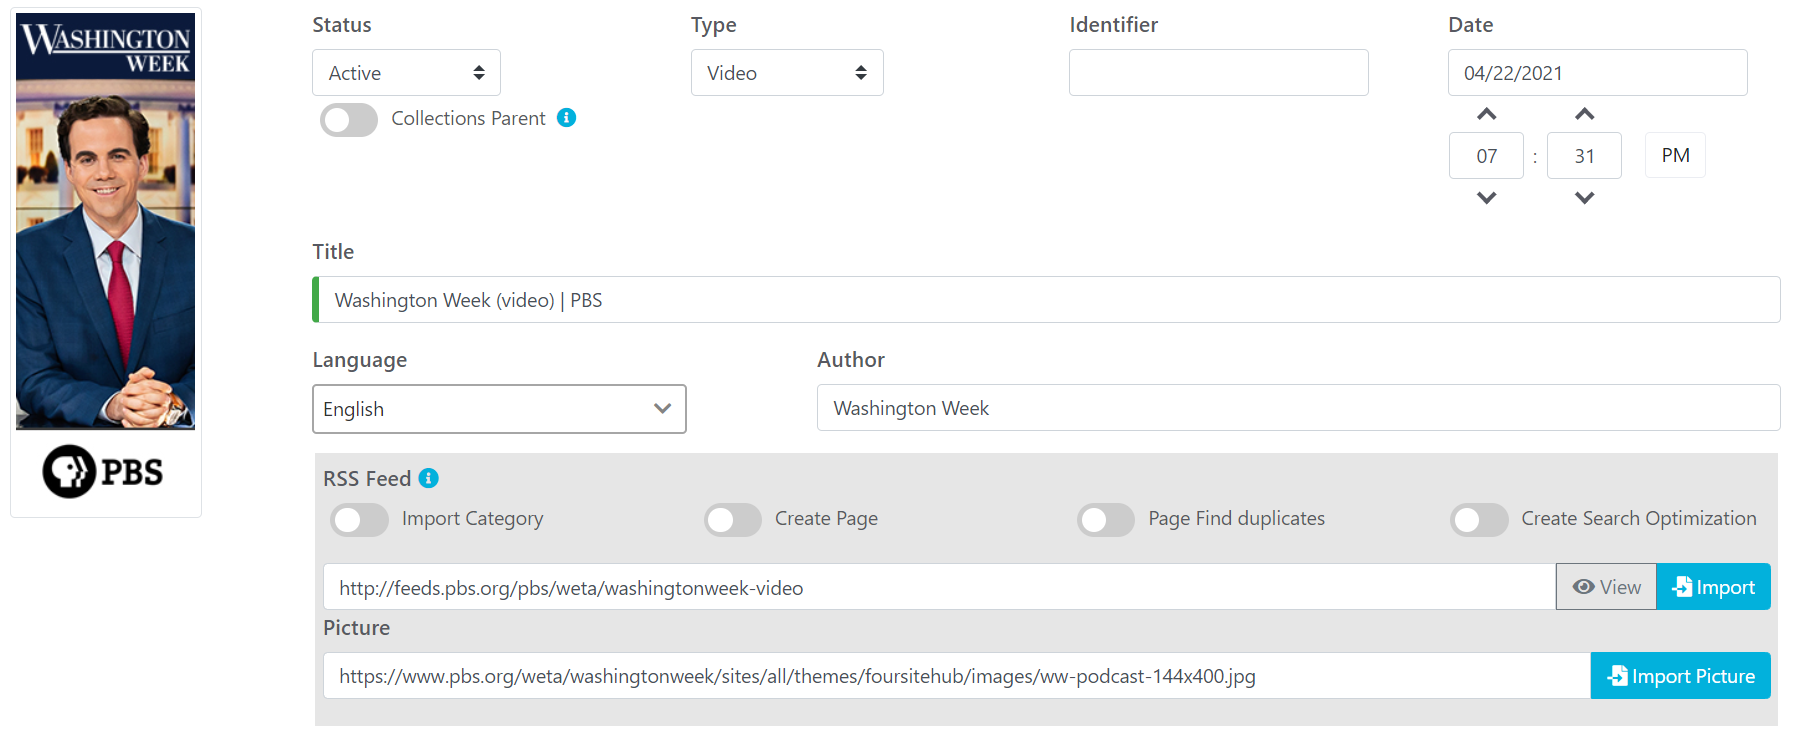Click the Import Picture button
This screenshot has height=744, width=1799.
click(x=1680, y=676)
